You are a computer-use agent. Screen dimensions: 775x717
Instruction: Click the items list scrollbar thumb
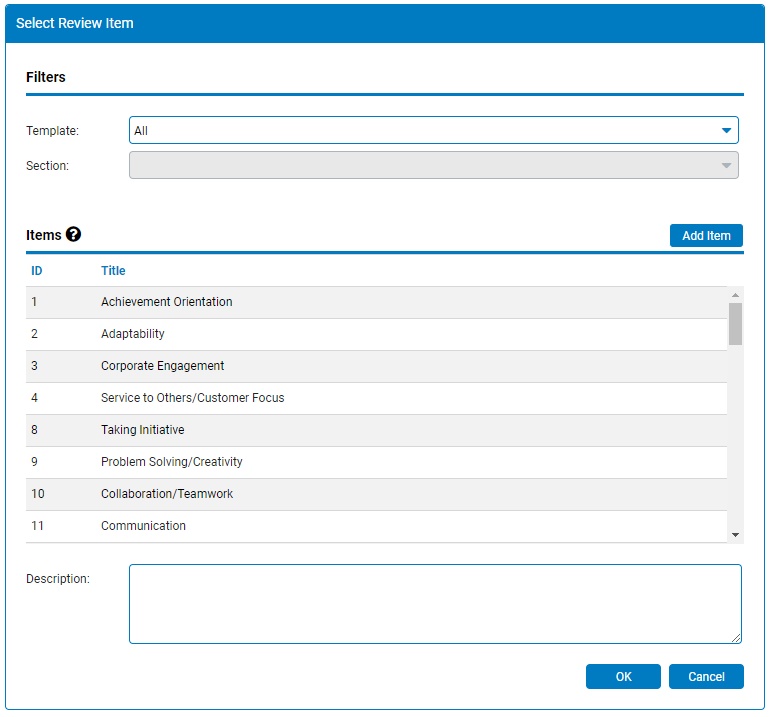point(735,324)
